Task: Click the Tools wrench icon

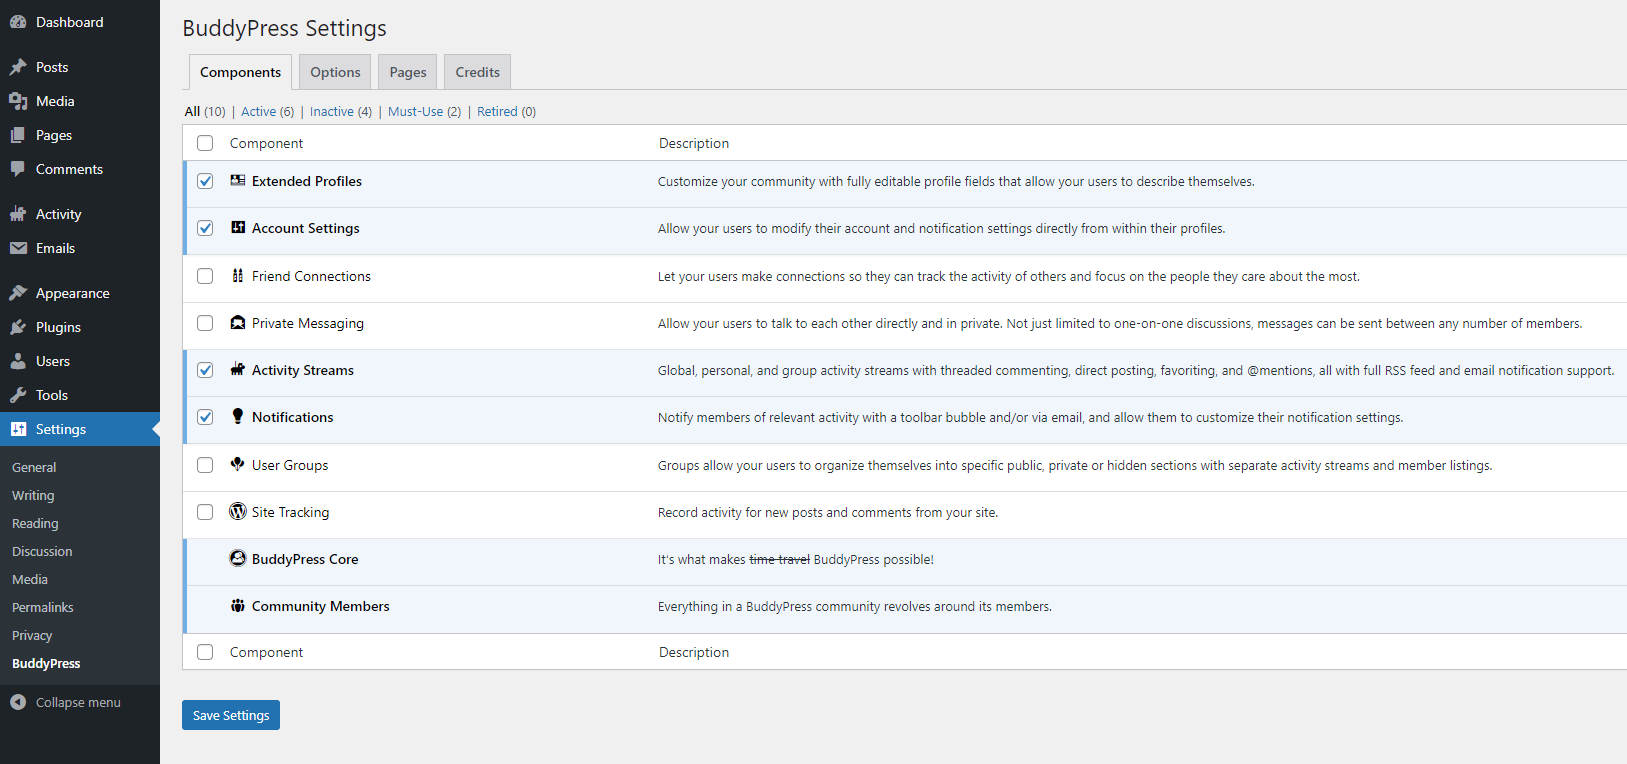Action: 18,395
